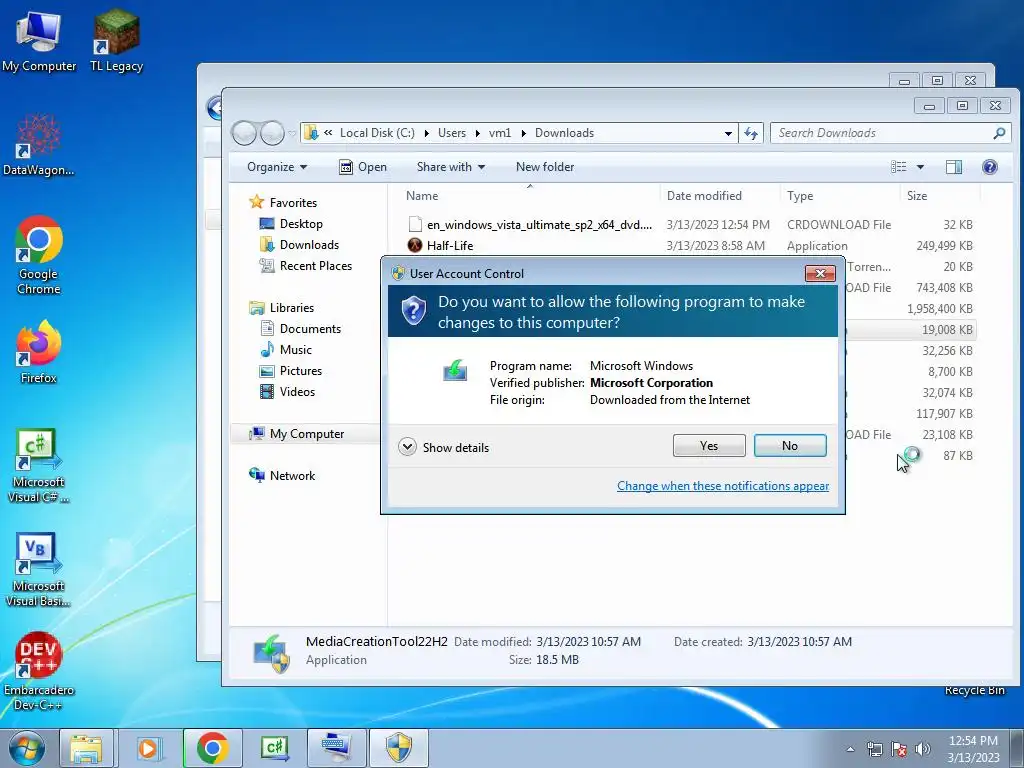Open My Computer desktop icon

pyautogui.click(x=39, y=41)
